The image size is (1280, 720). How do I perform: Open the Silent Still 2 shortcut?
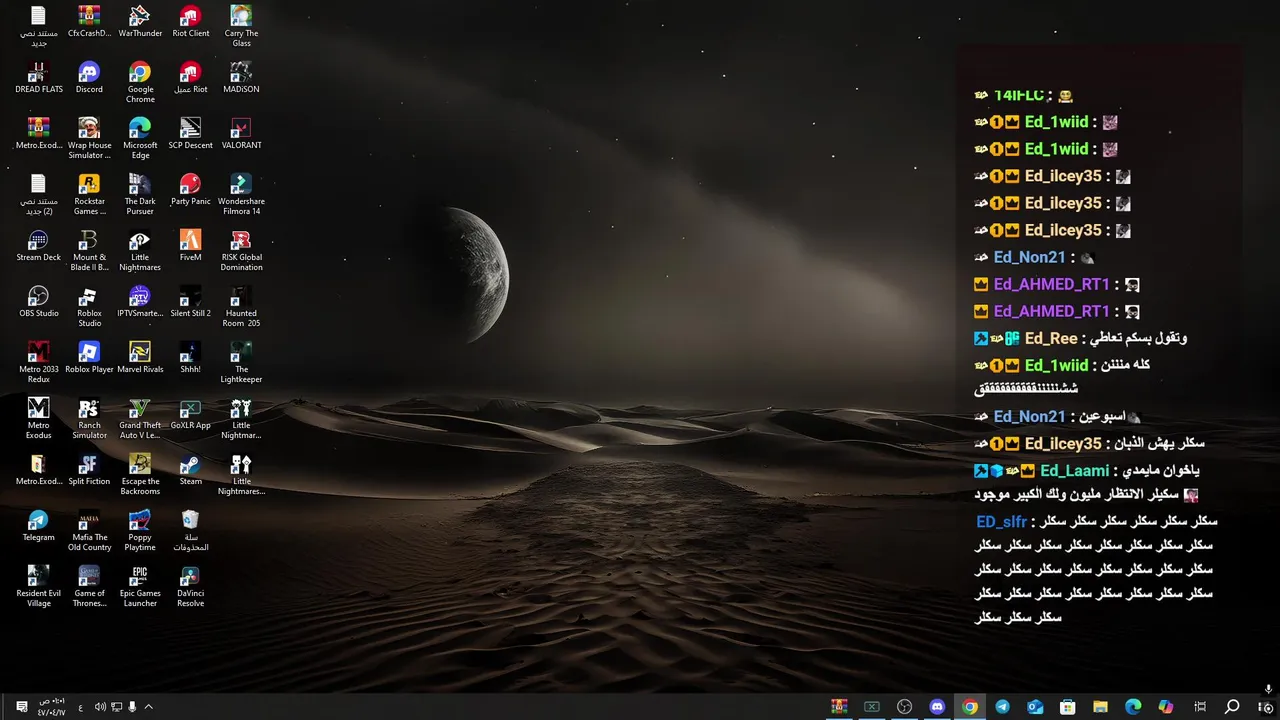(x=190, y=302)
